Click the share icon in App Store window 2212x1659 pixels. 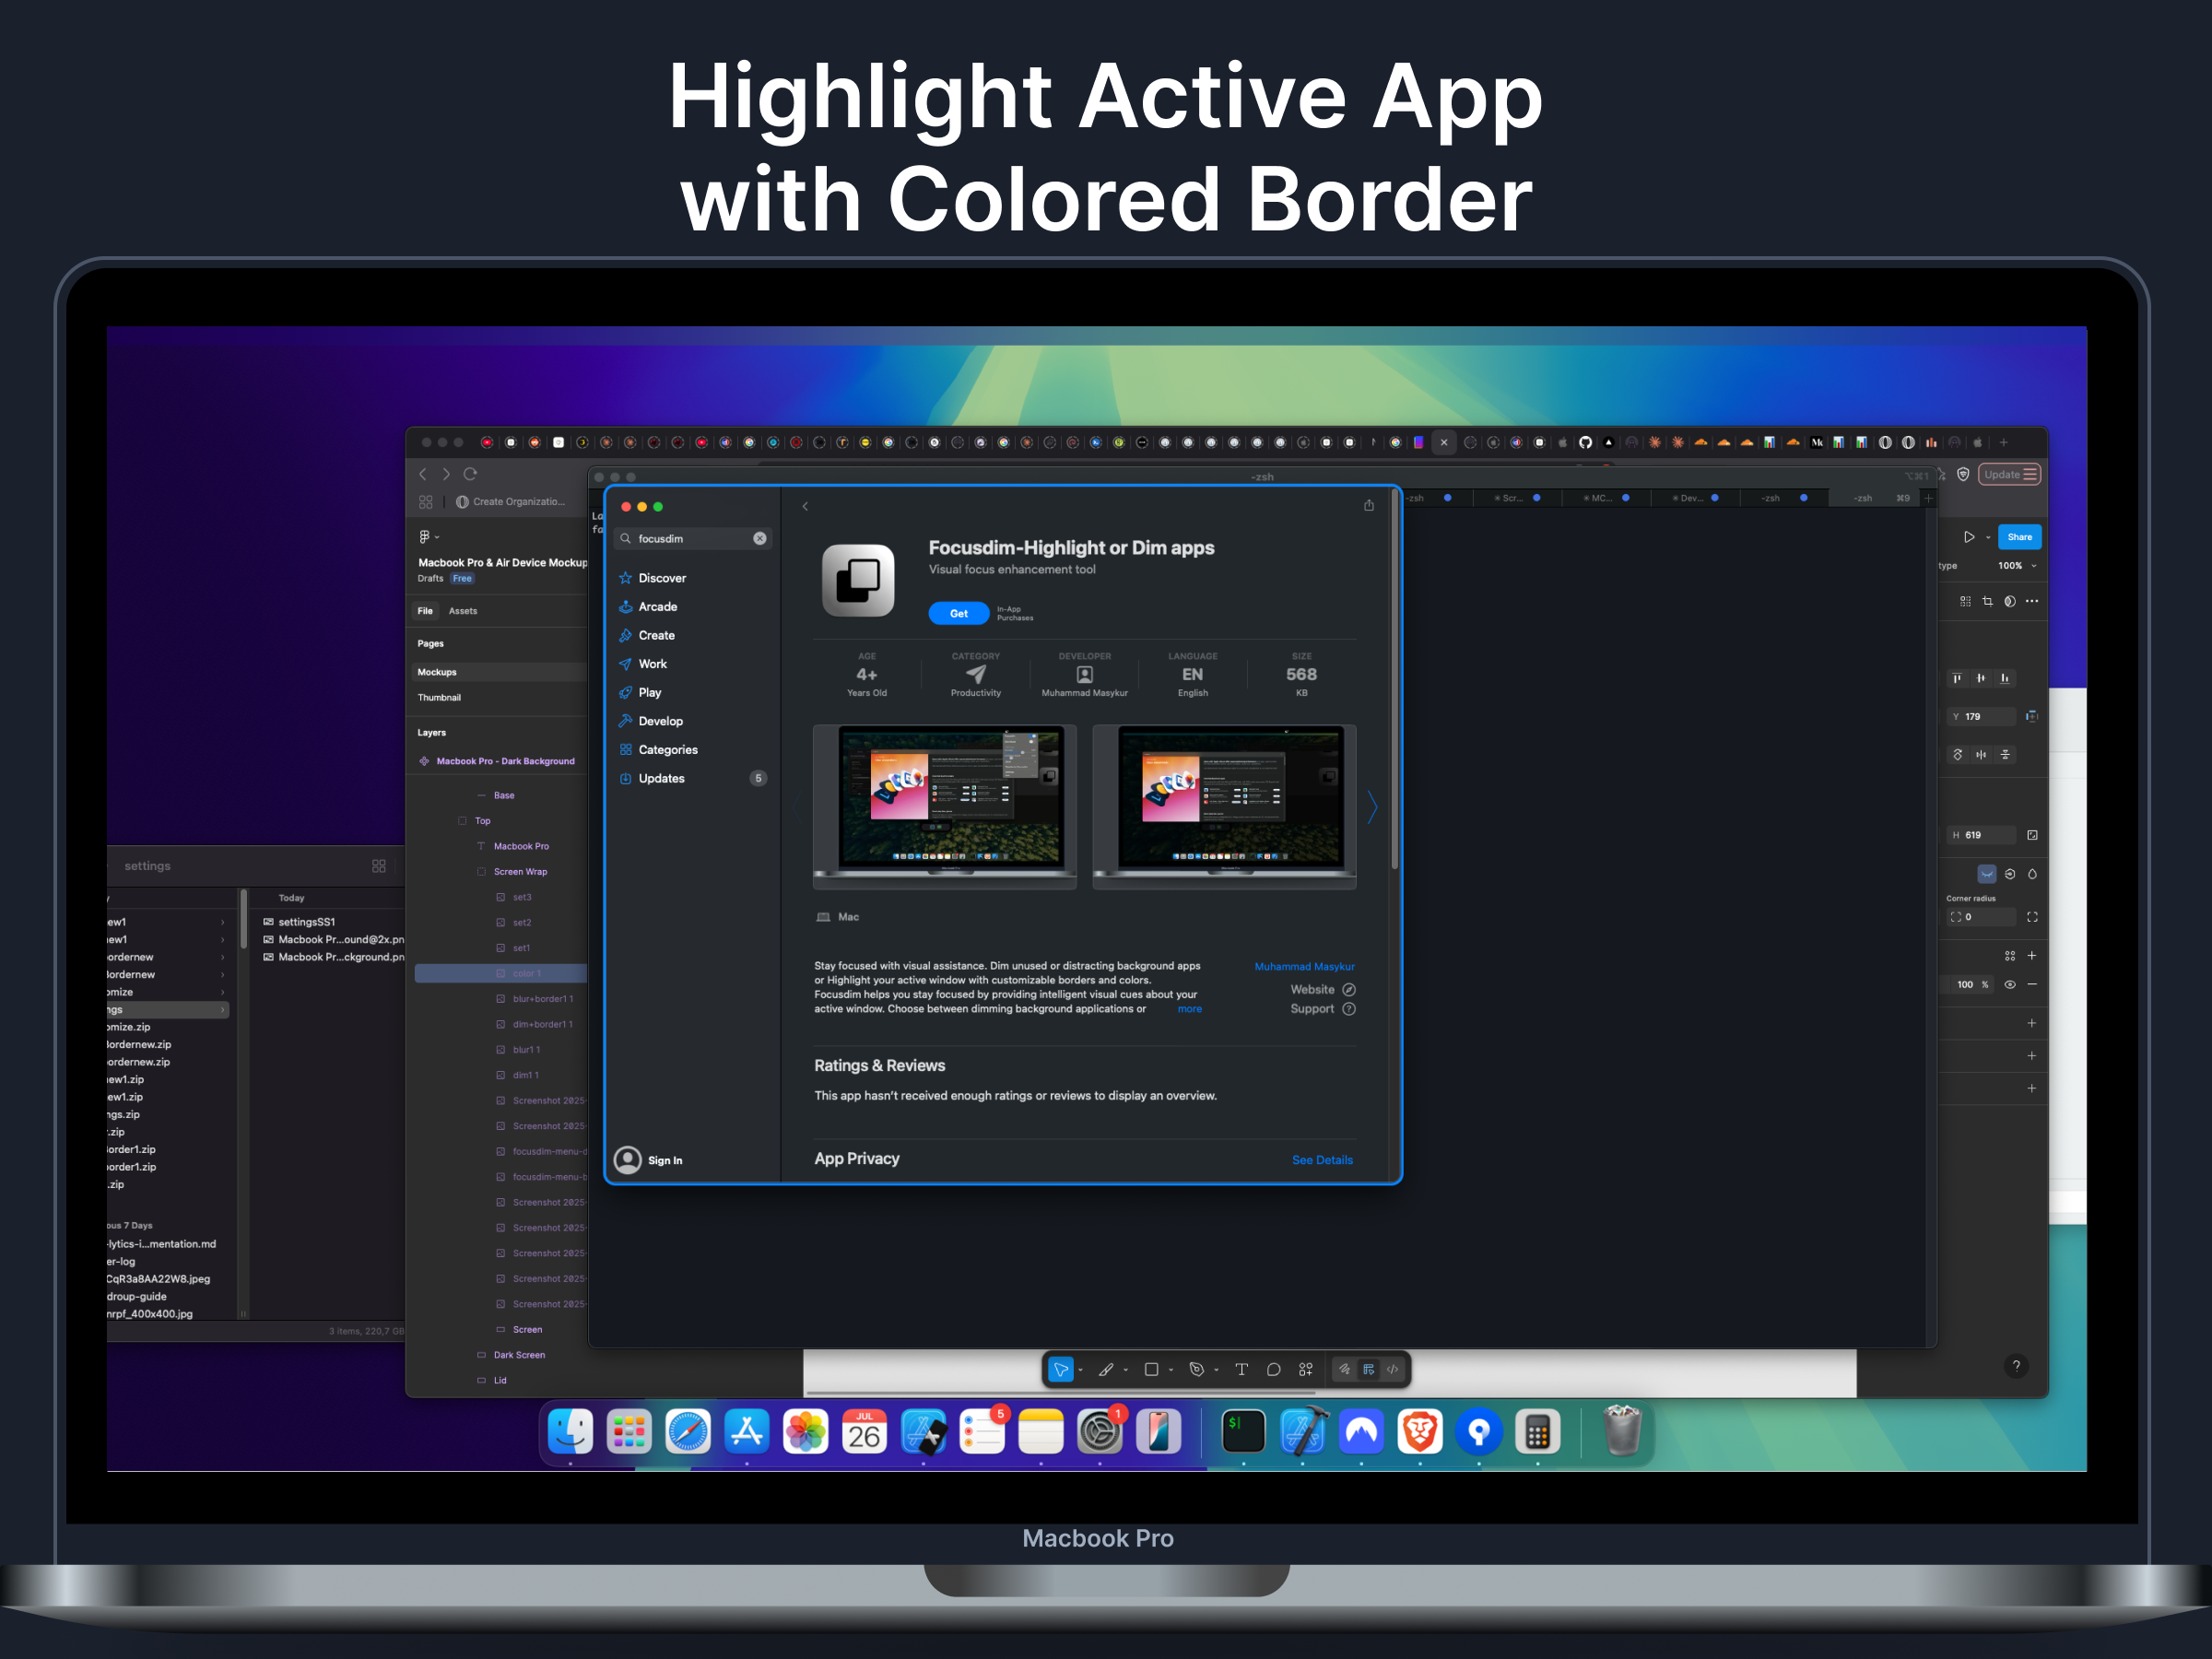tap(1368, 505)
